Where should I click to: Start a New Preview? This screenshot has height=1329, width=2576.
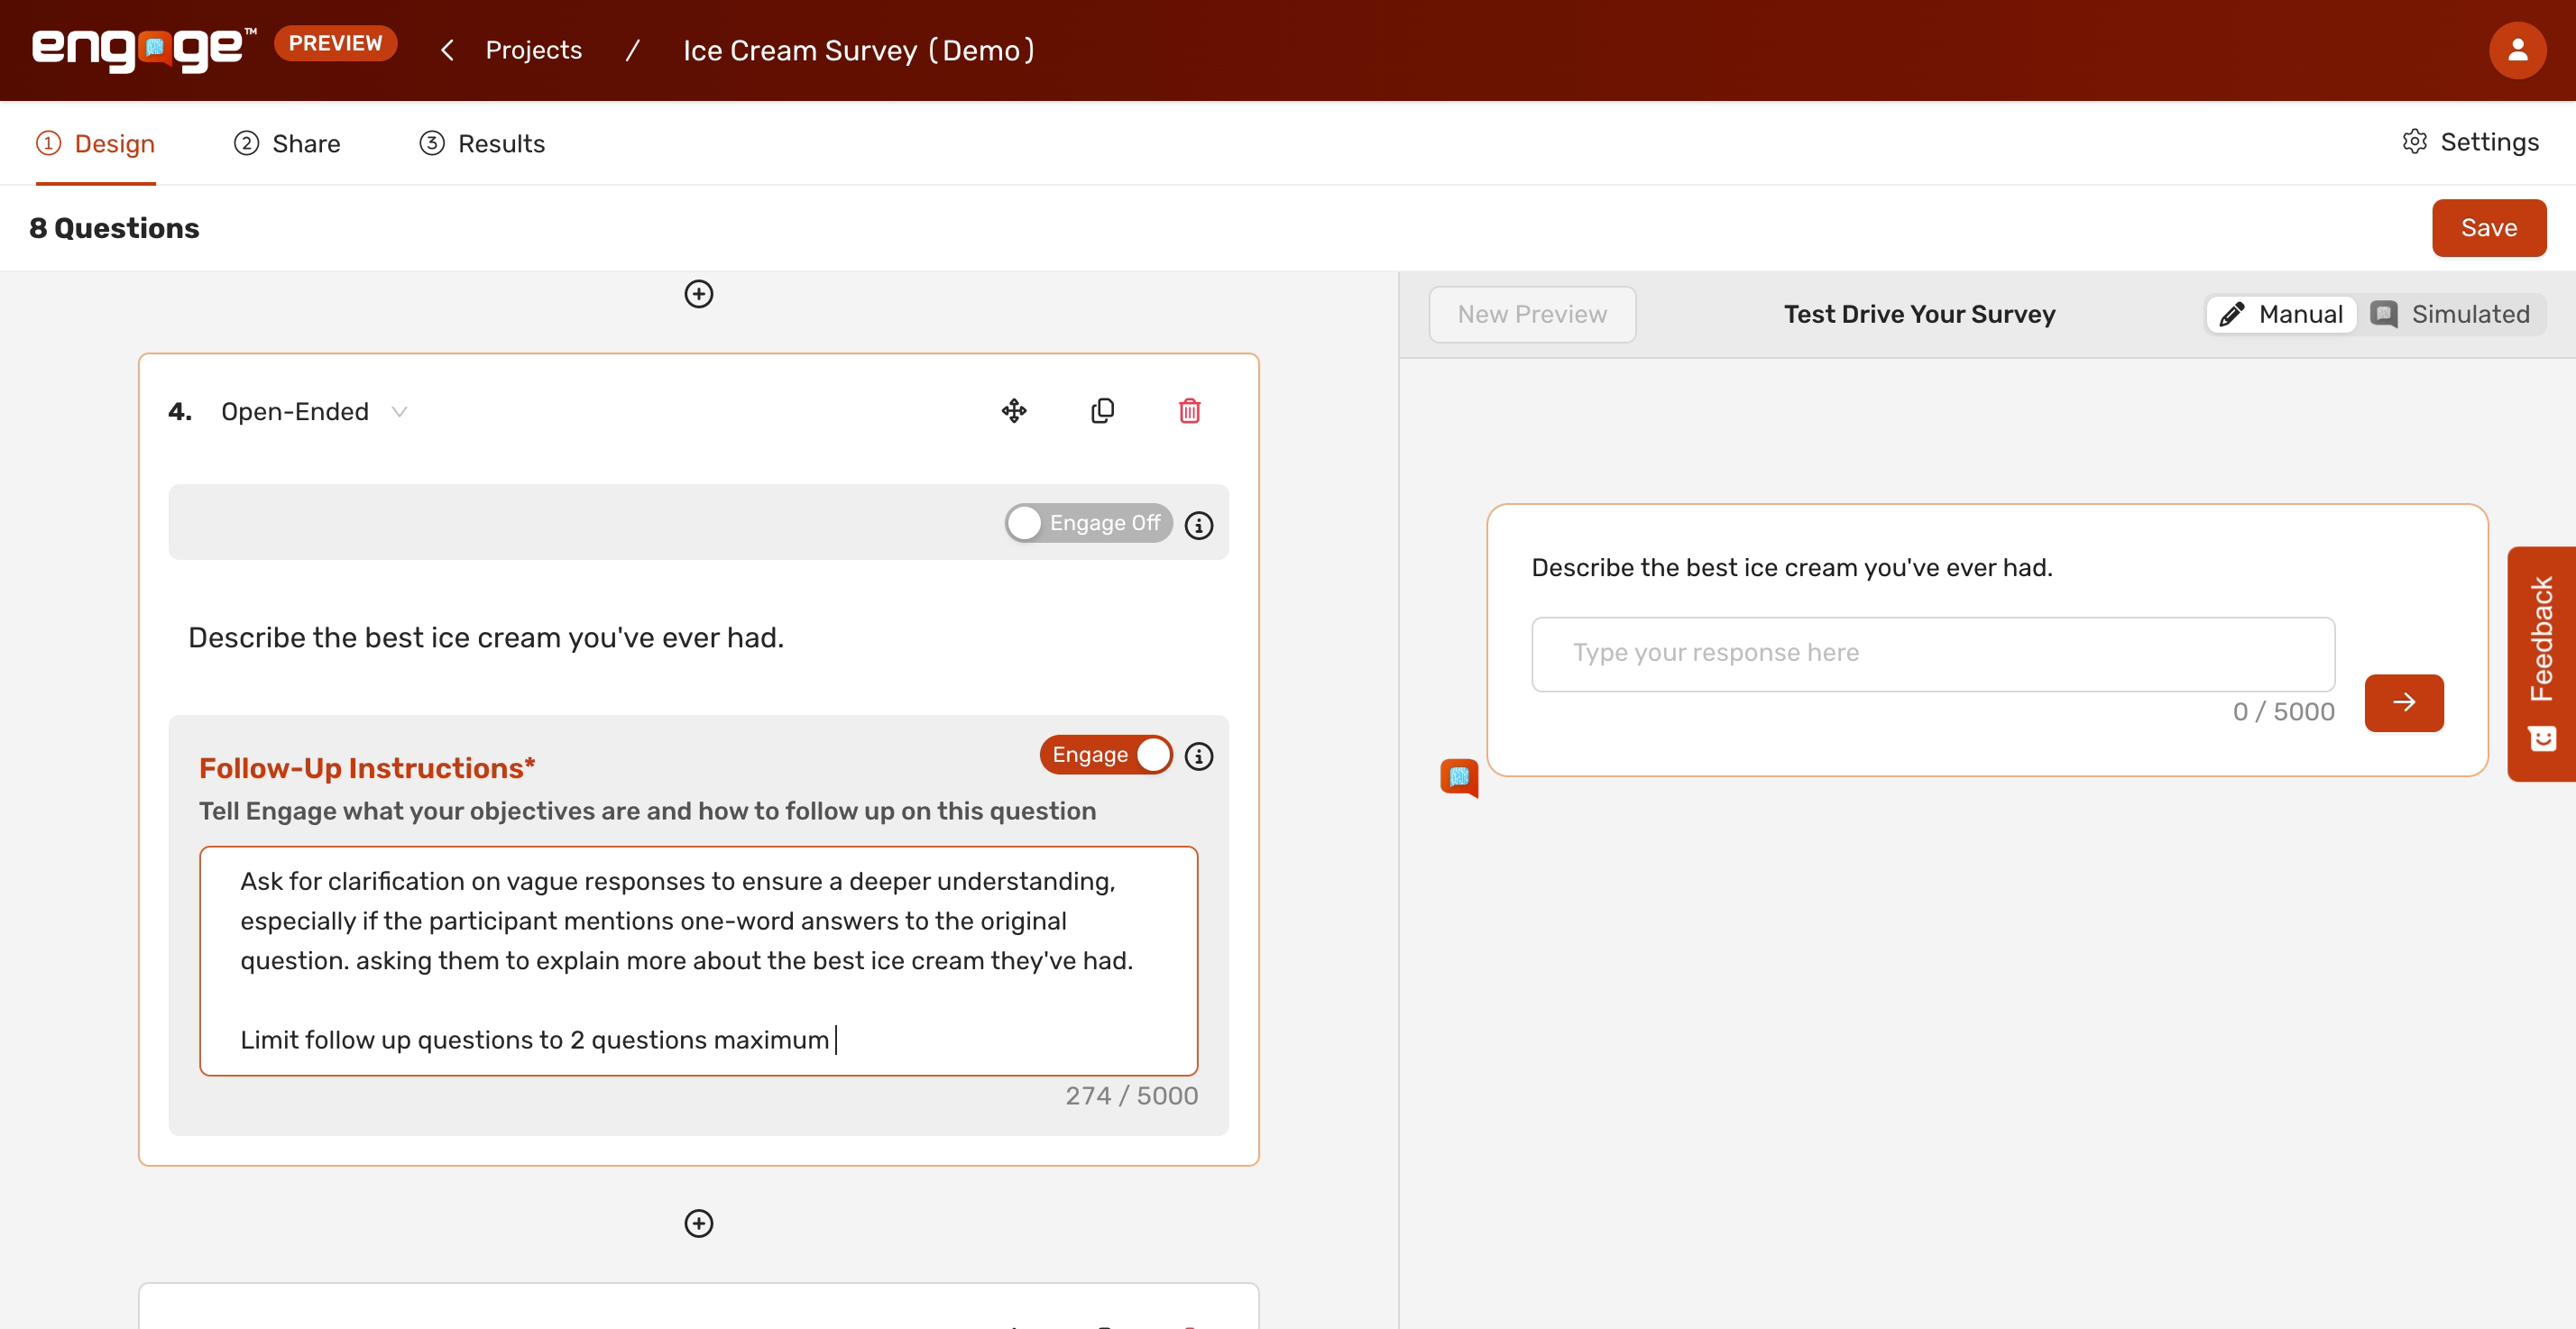pyautogui.click(x=1532, y=314)
